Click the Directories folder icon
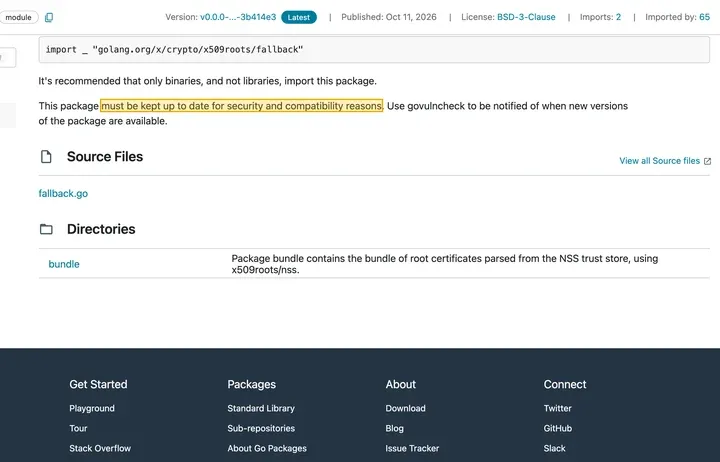This screenshot has height=462, width=720. 46,229
